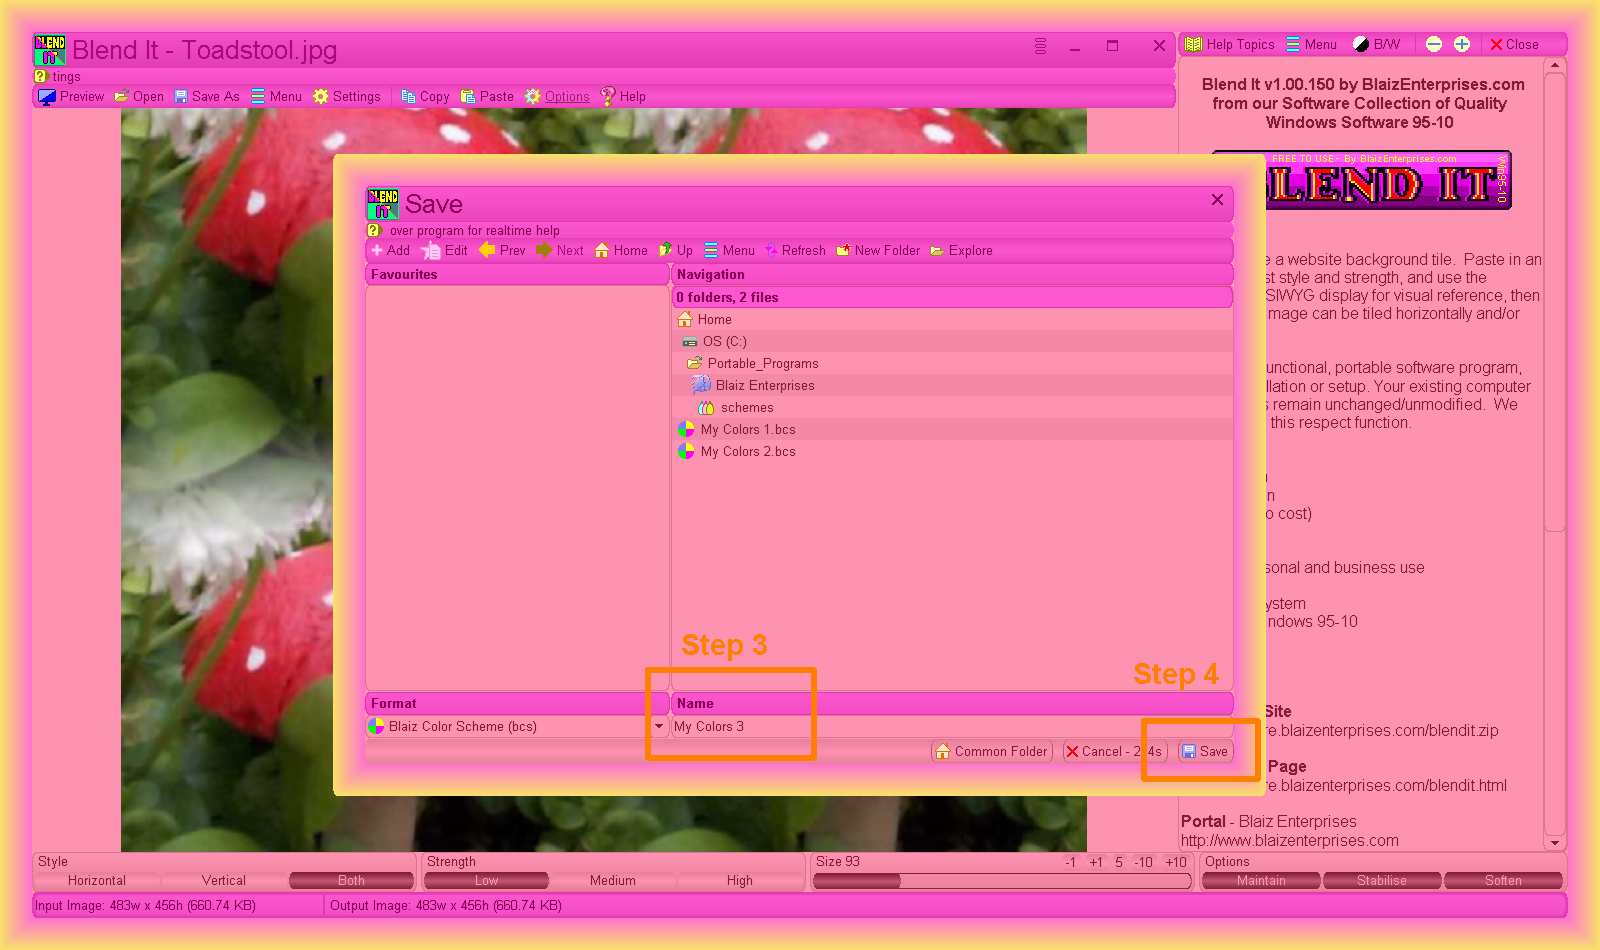This screenshot has width=1600, height=950.
Task: Select file My Colors 1.bcs
Action: (952, 430)
